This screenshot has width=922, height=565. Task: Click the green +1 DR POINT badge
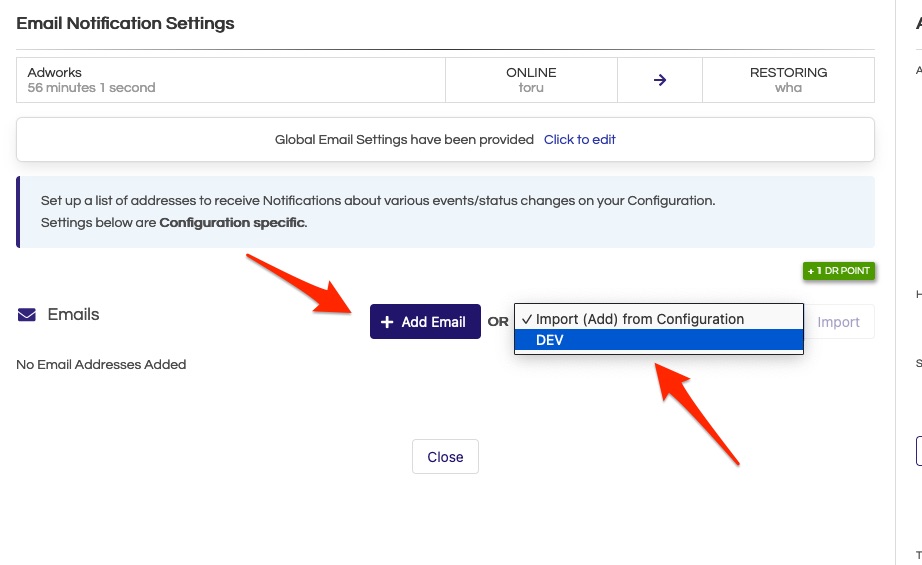pyautogui.click(x=839, y=271)
